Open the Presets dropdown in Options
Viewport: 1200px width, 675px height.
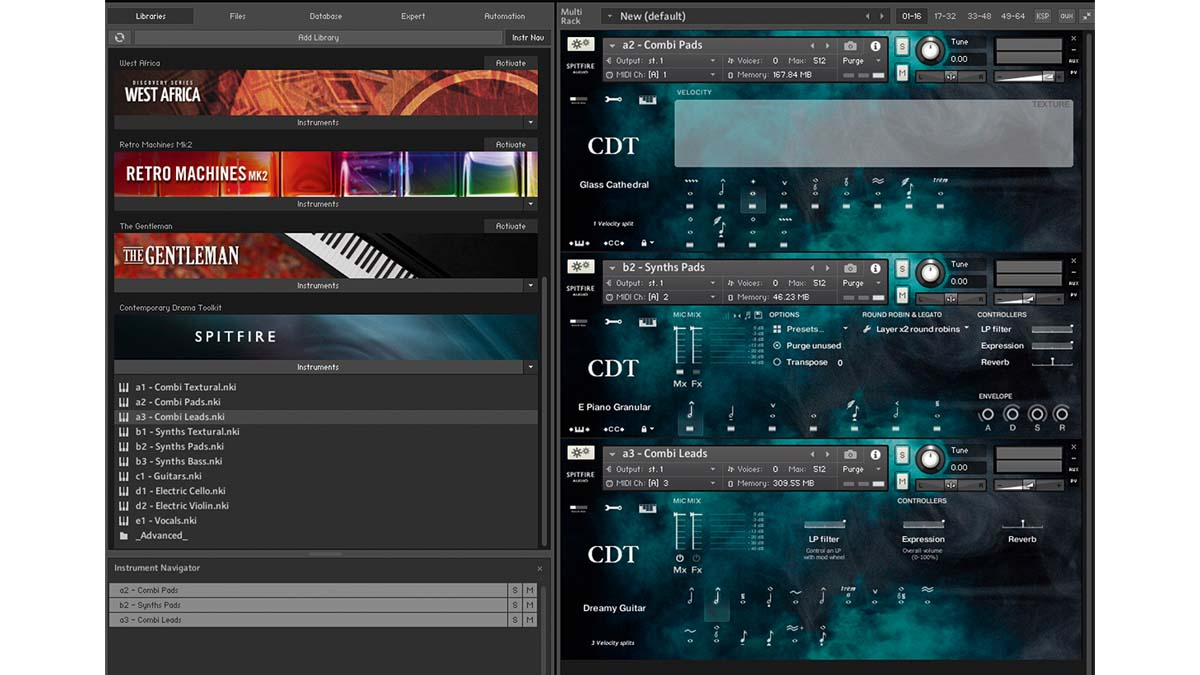810,329
